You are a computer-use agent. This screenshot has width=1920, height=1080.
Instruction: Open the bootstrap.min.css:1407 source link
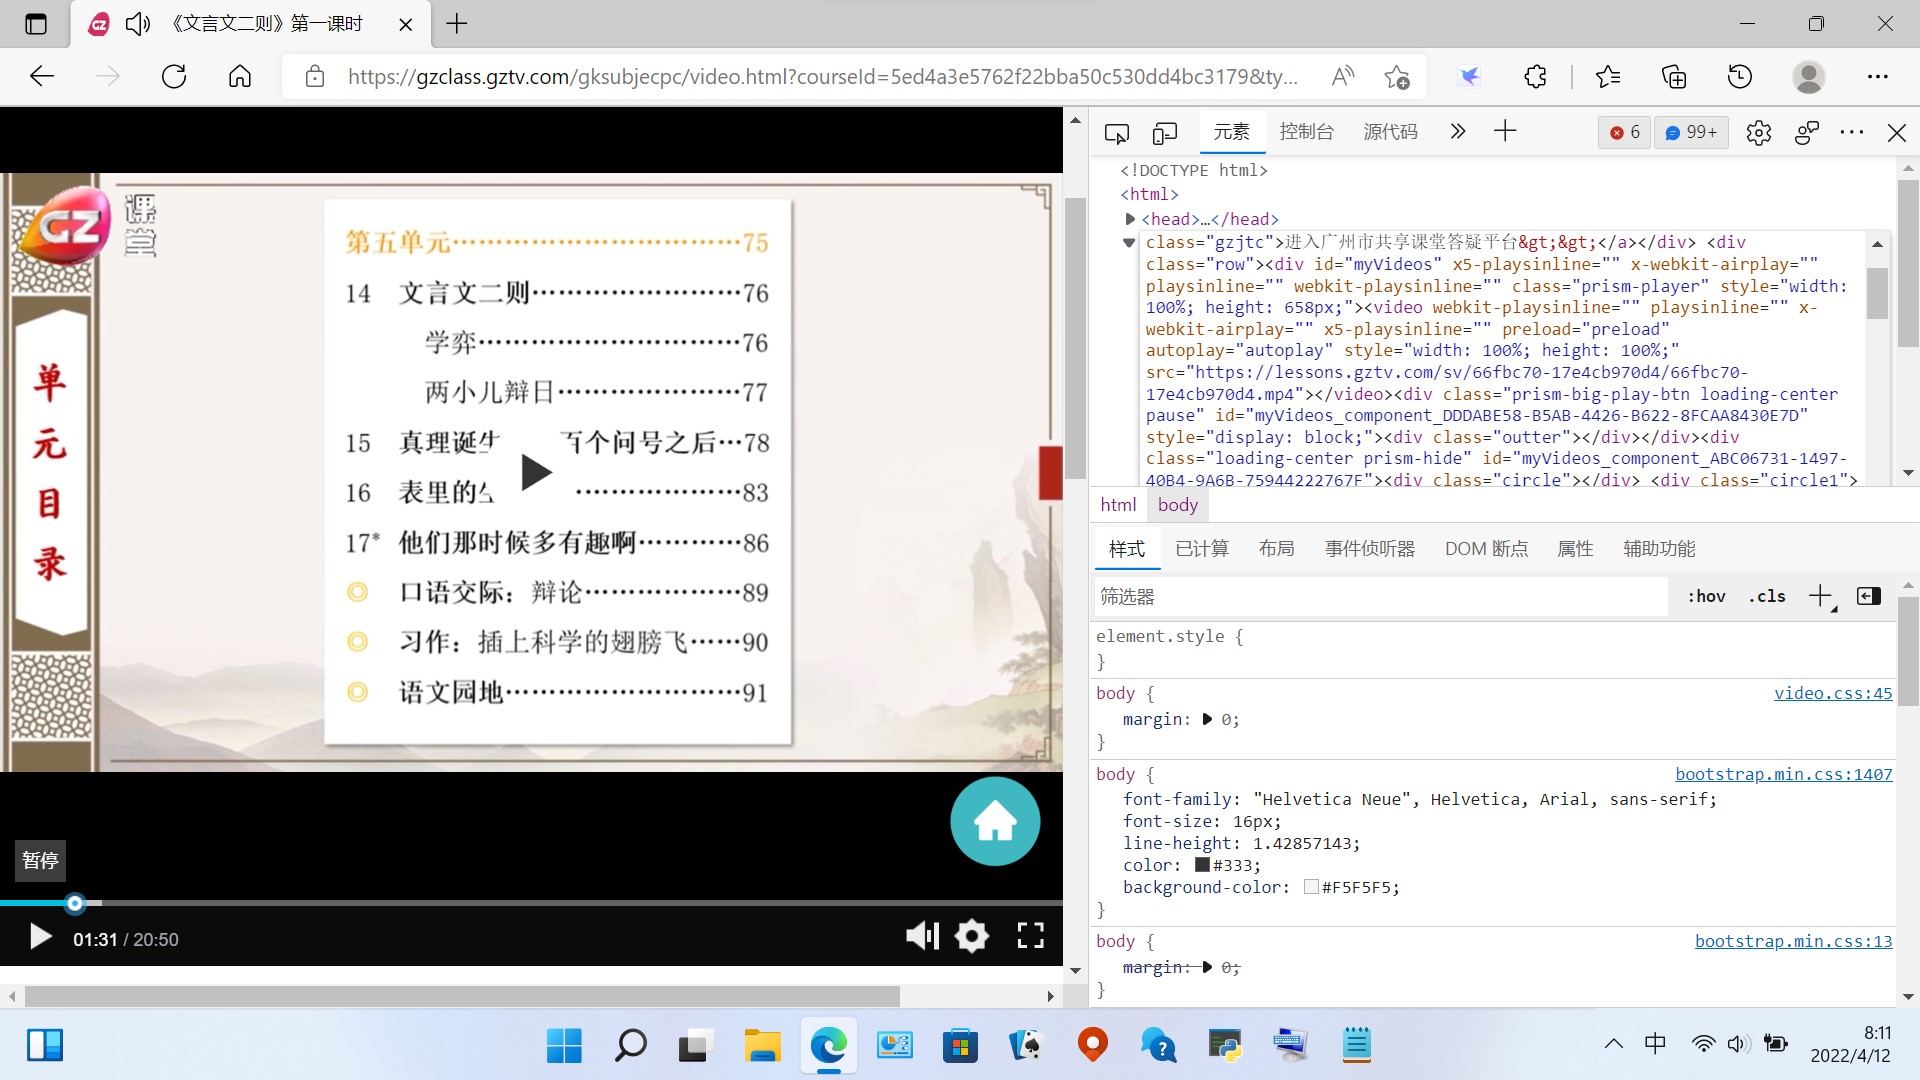[x=1784, y=774]
